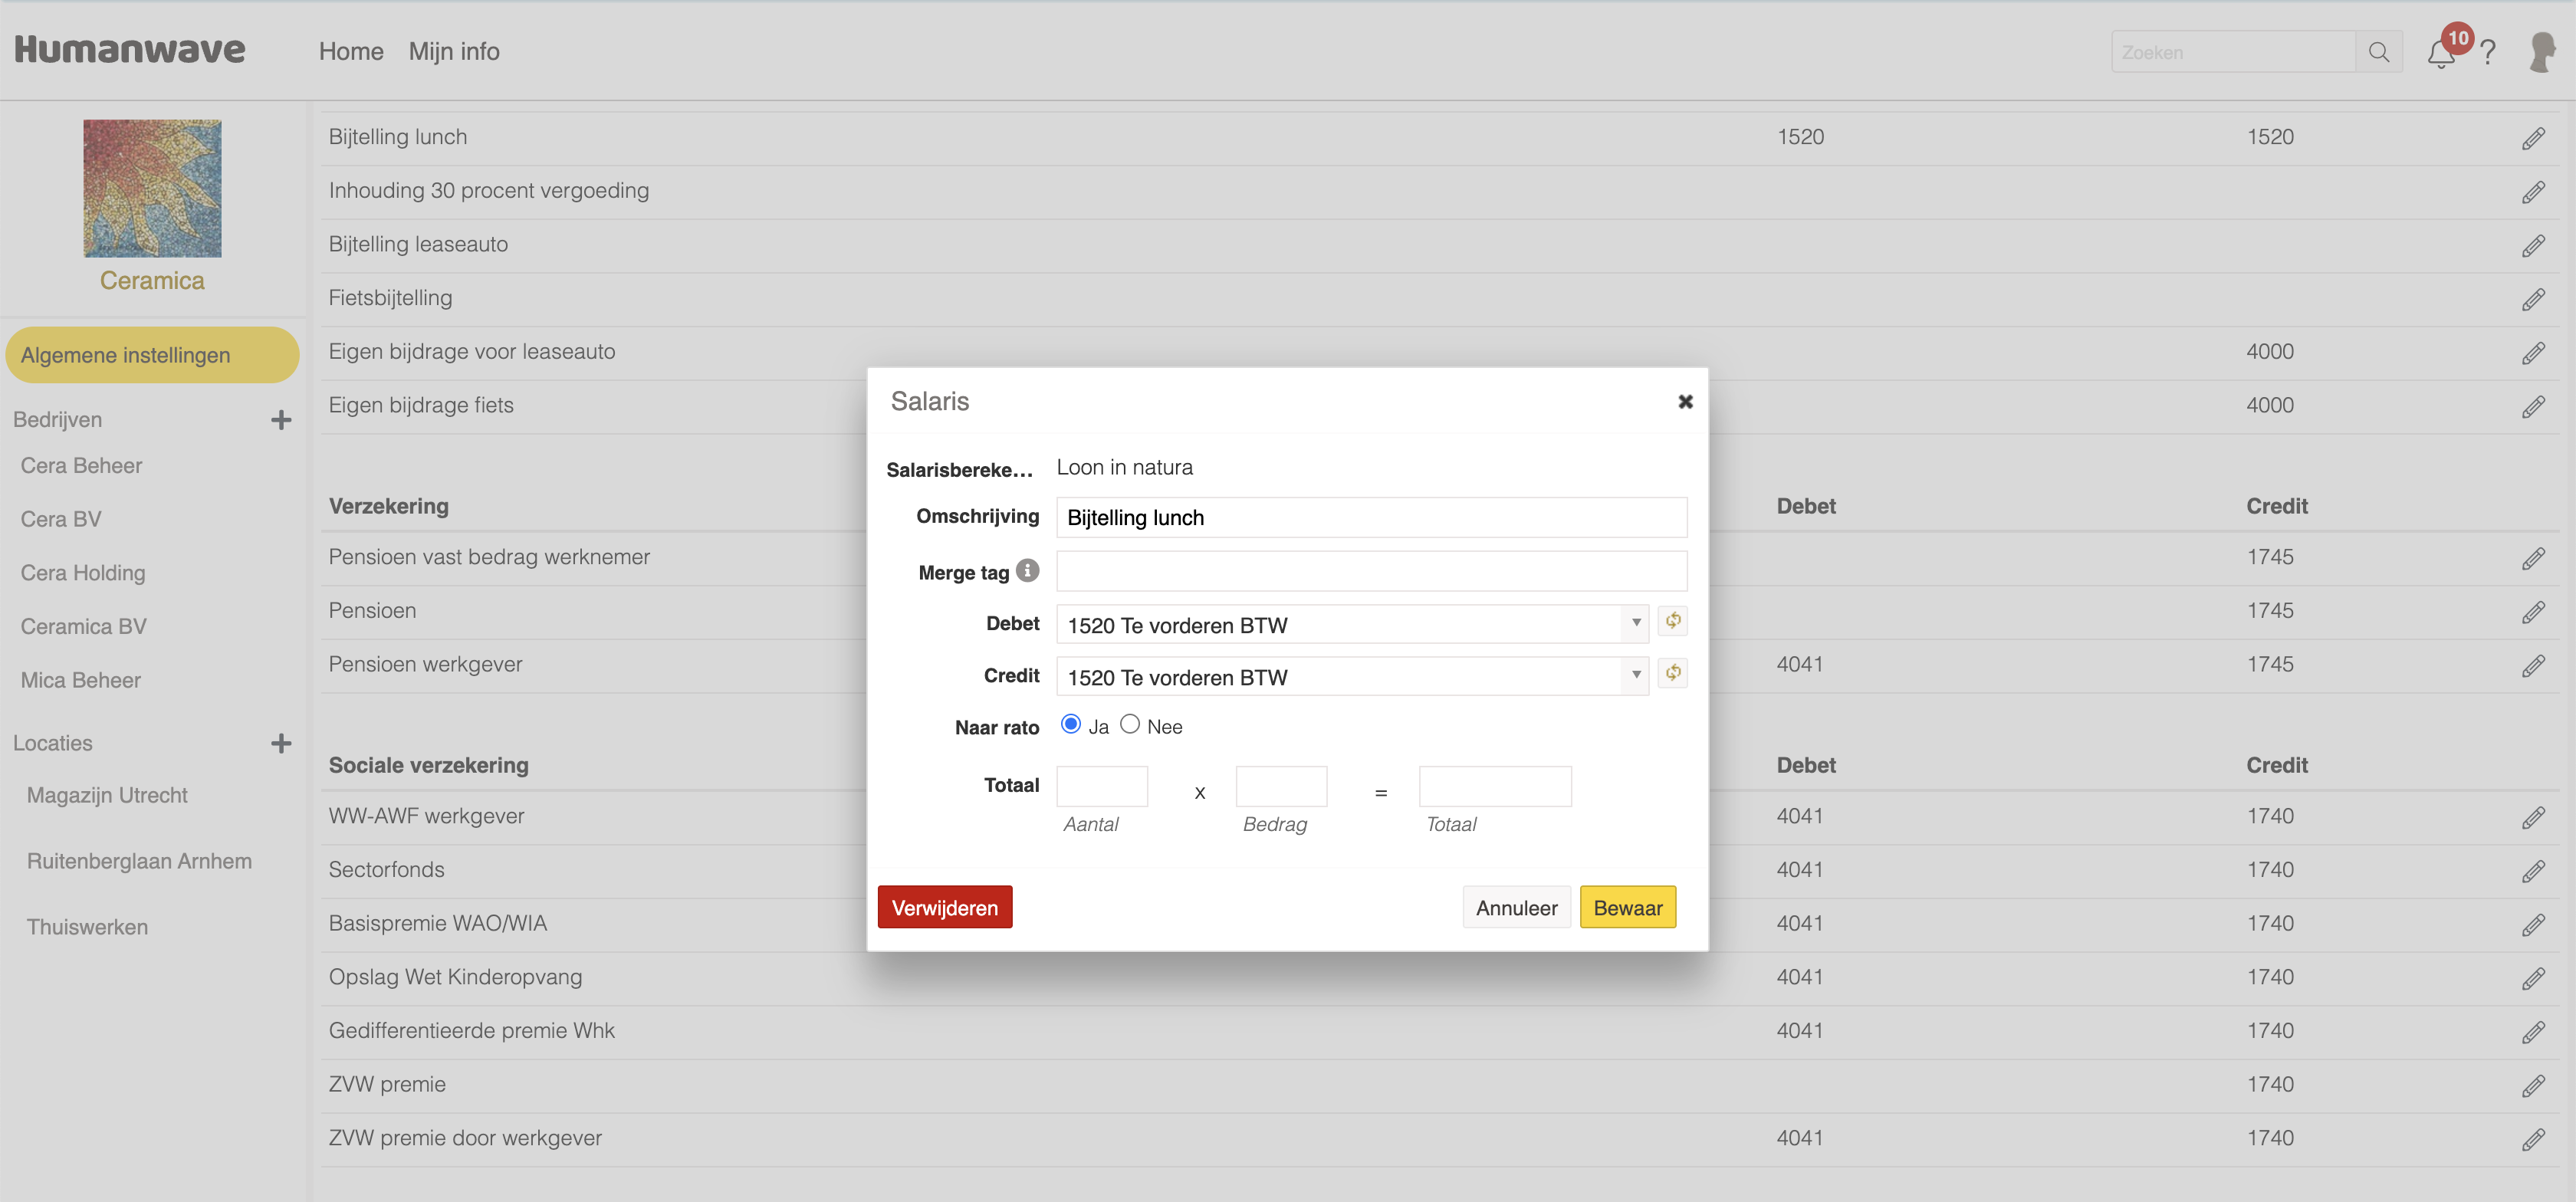Open the Credit account dropdown
Viewport: 2576px width, 1202px height.
click(1351, 677)
